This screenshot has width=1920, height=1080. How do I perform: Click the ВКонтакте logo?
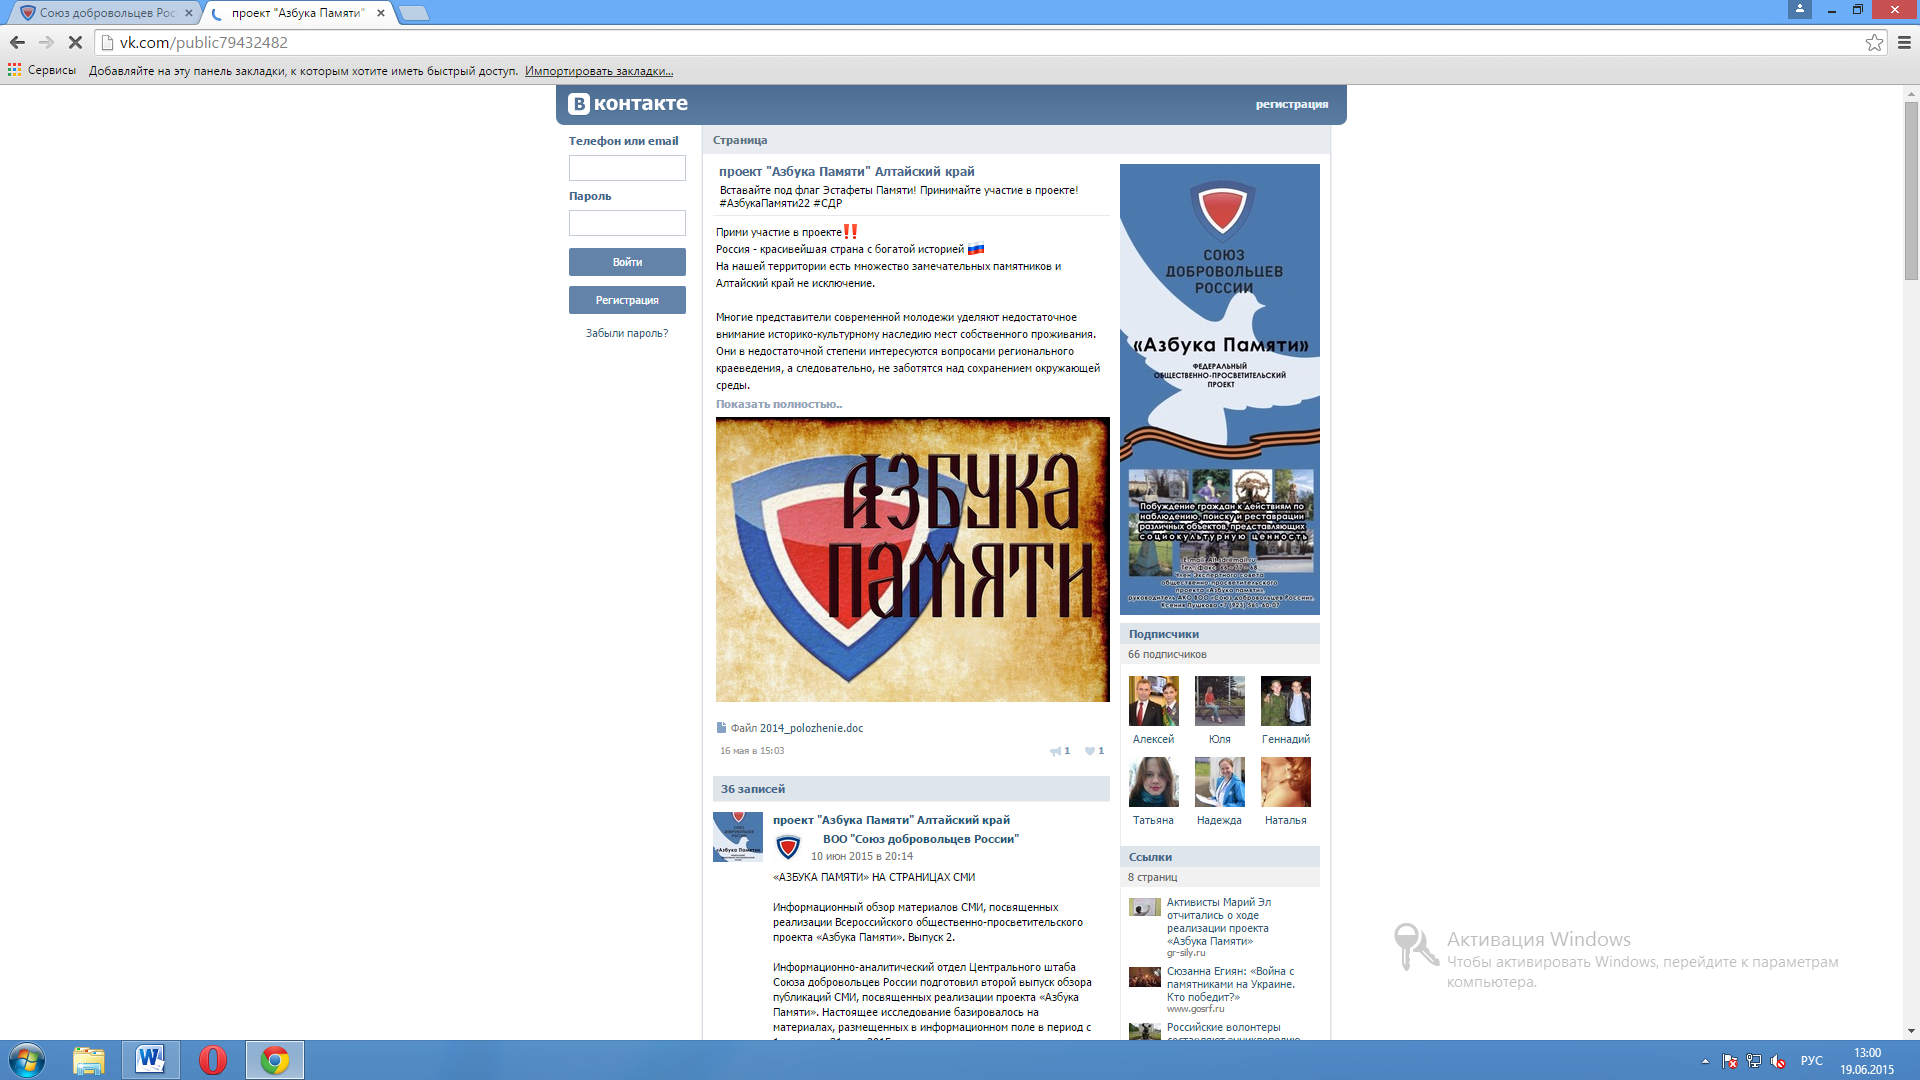tap(628, 103)
